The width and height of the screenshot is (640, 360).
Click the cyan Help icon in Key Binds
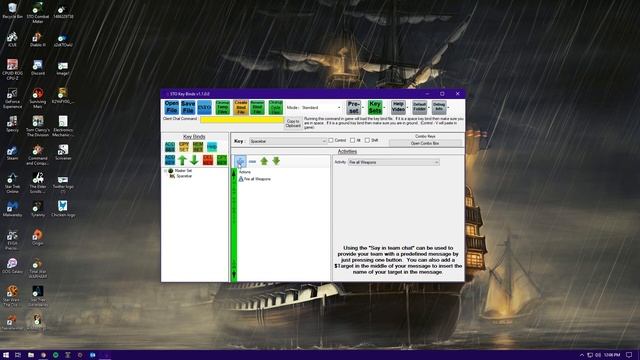tap(212, 147)
